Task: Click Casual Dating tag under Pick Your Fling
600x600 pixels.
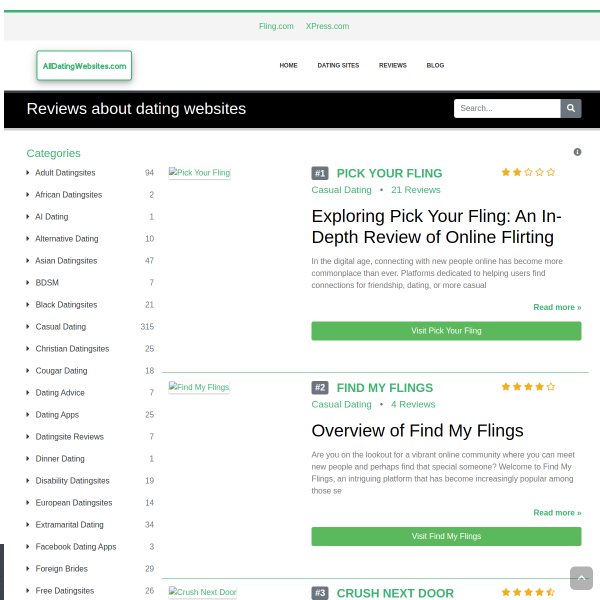Action: [x=341, y=190]
